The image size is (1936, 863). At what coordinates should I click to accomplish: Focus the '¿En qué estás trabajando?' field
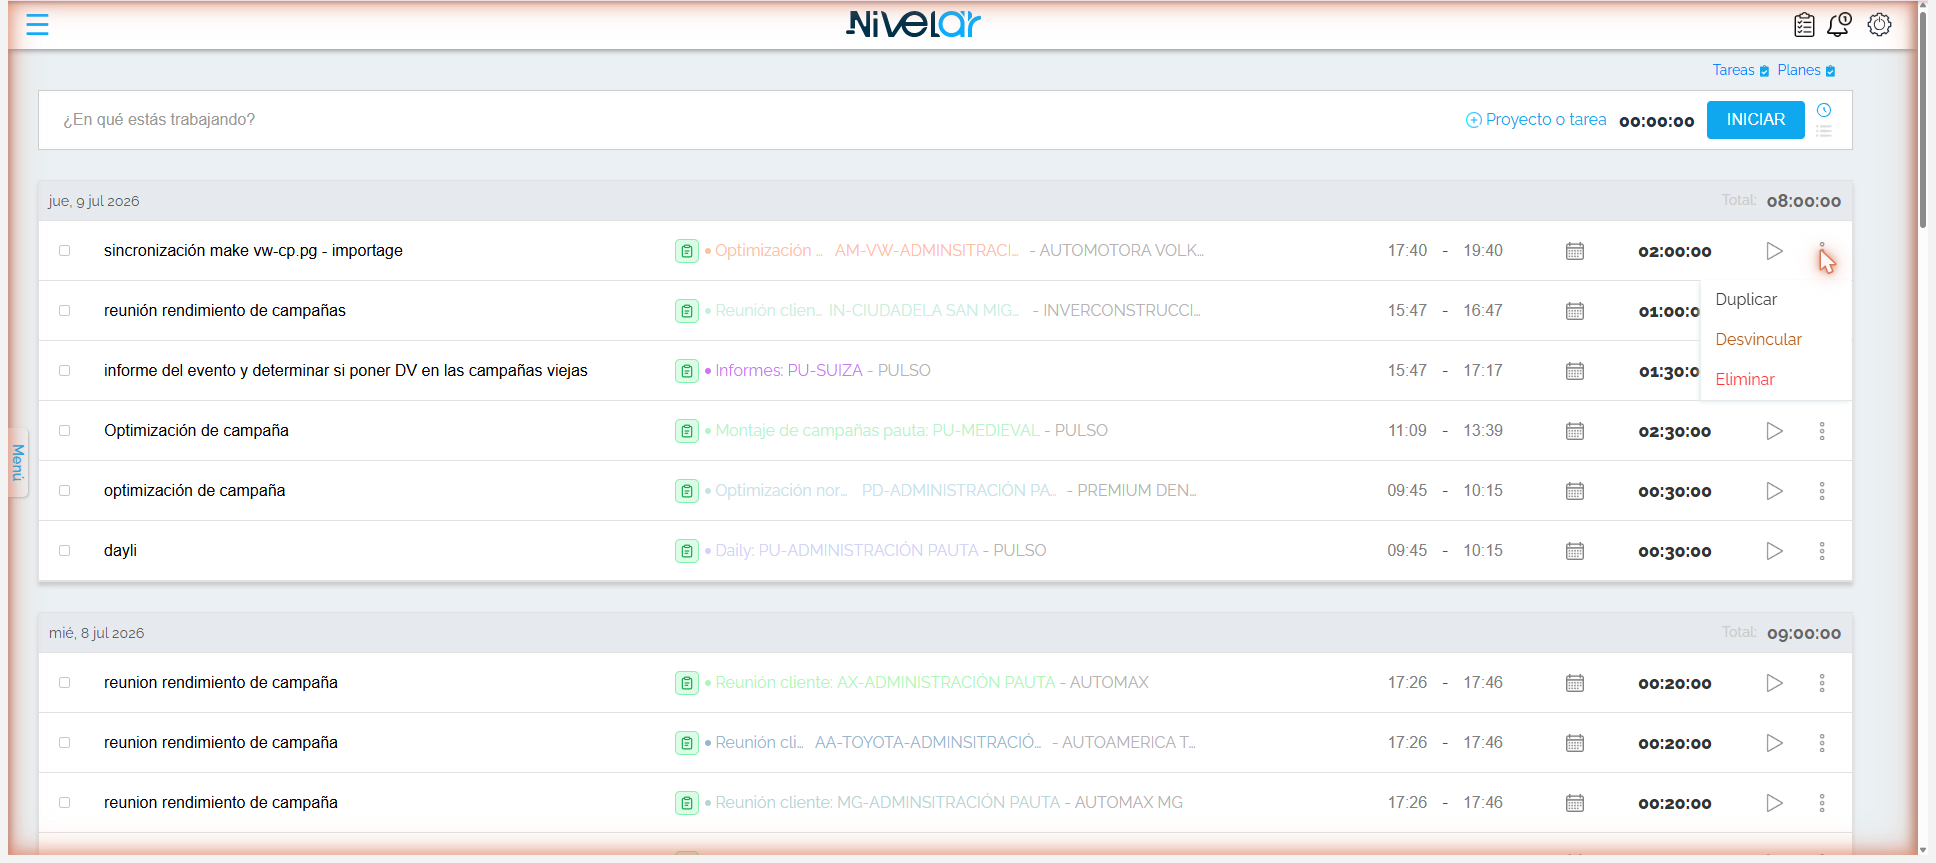(x=750, y=120)
